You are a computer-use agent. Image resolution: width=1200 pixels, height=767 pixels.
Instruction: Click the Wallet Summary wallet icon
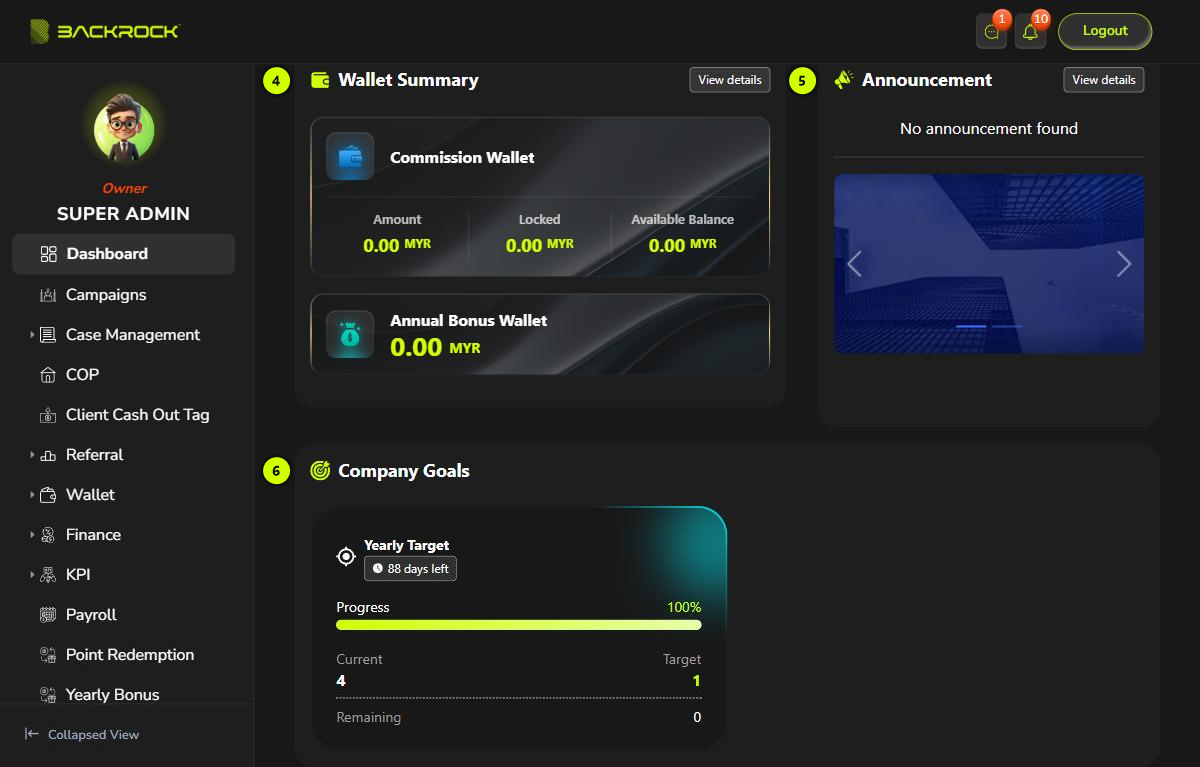click(x=320, y=80)
